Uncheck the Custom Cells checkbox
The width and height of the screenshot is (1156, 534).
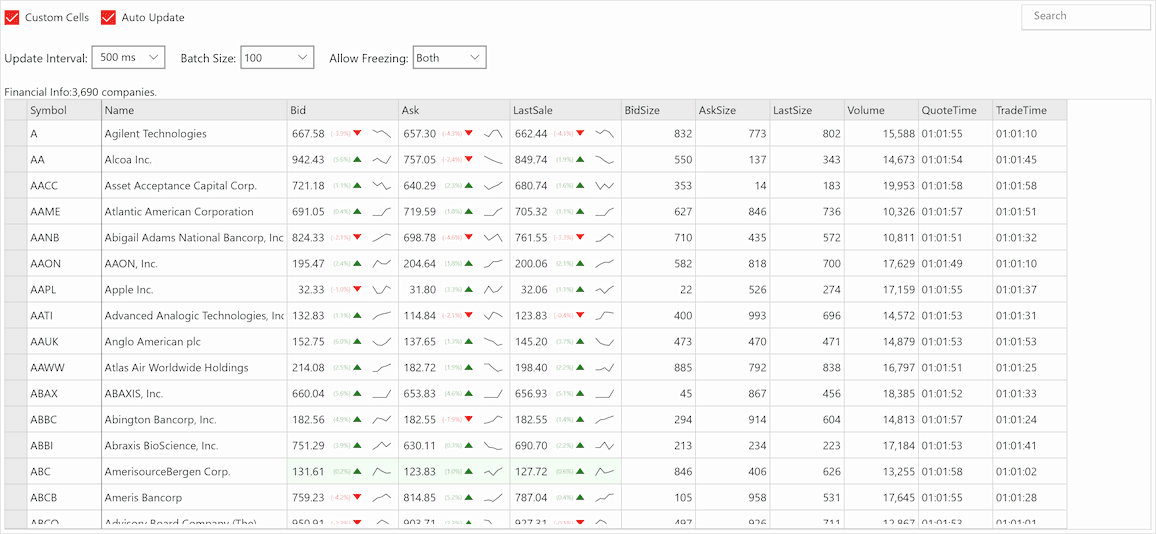[x=12, y=17]
